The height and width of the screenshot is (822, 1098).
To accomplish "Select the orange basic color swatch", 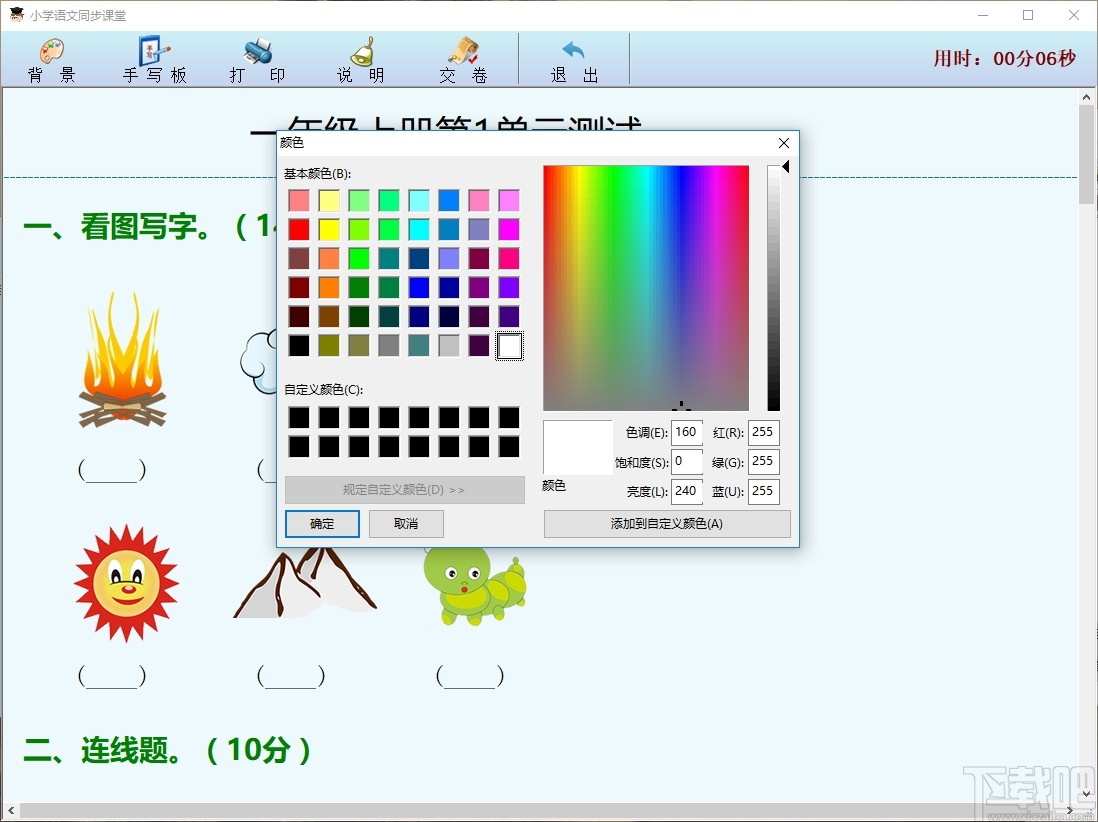I will (x=329, y=287).
